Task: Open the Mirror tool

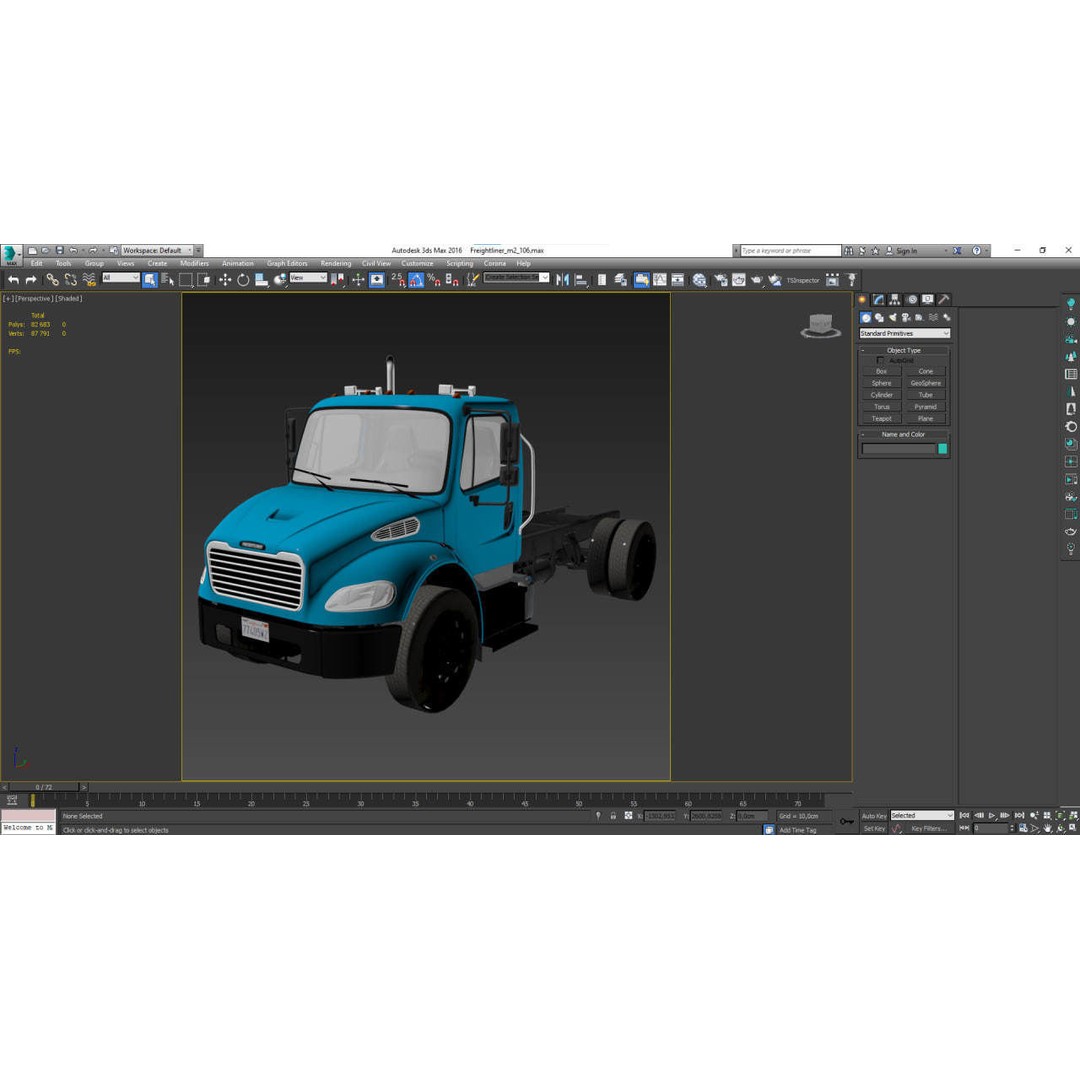Action: click(x=562, y=280)
